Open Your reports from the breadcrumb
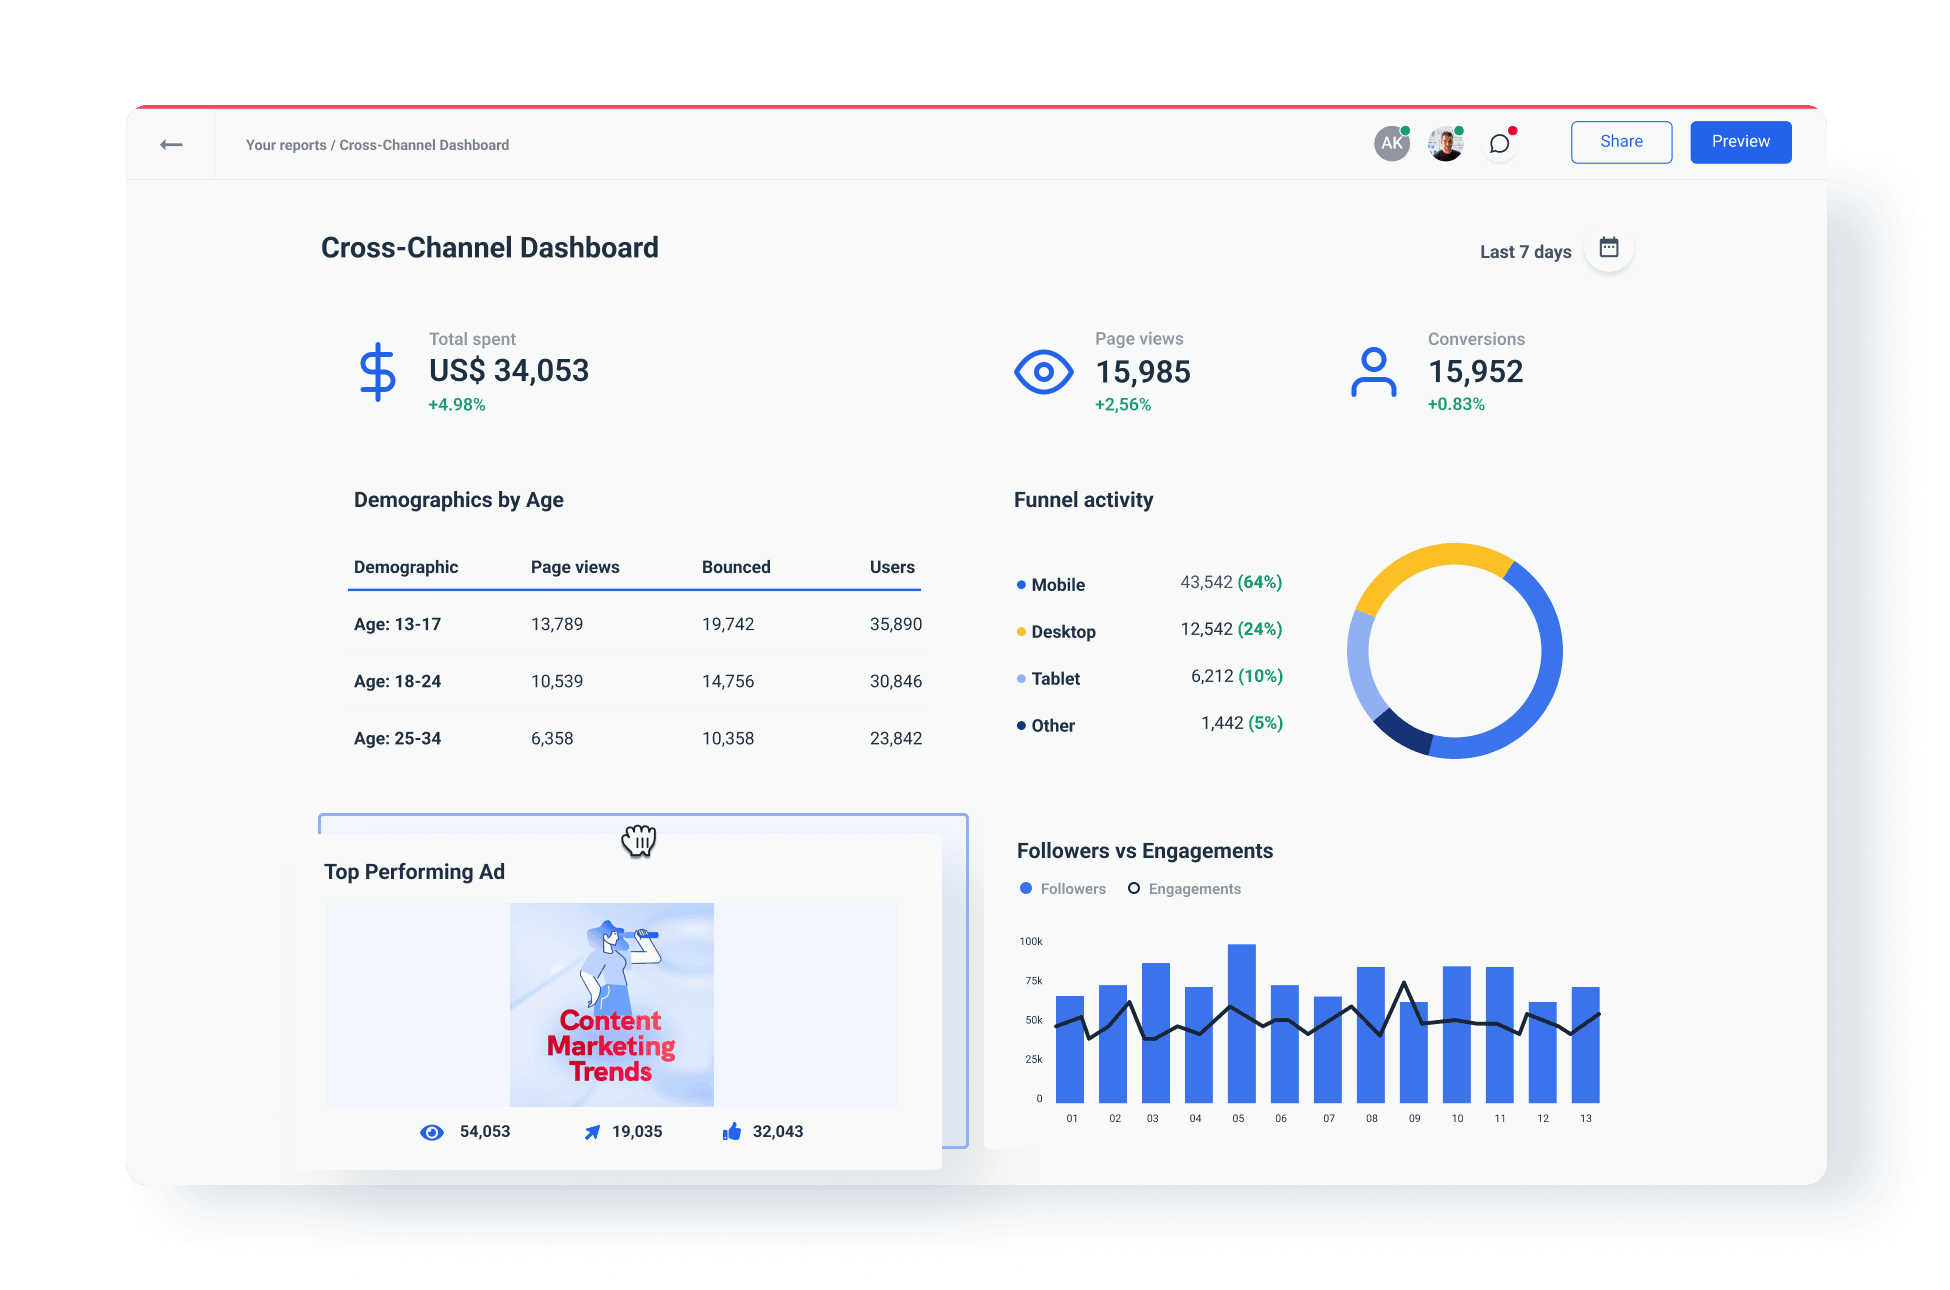The width and height of the screenshot is (1950, 1290). point(287,145)
